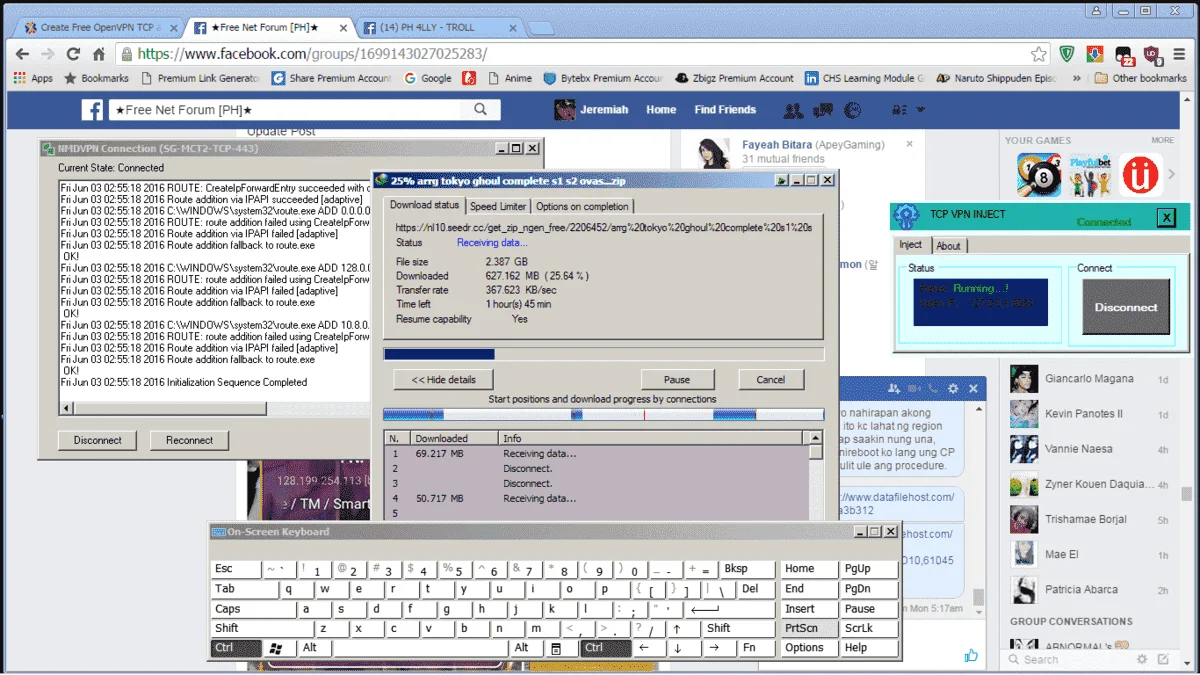Image resolution: width=1200 pixels, height=675 pixels.
Task: Open chat window options gear
Action: (953, 388)
